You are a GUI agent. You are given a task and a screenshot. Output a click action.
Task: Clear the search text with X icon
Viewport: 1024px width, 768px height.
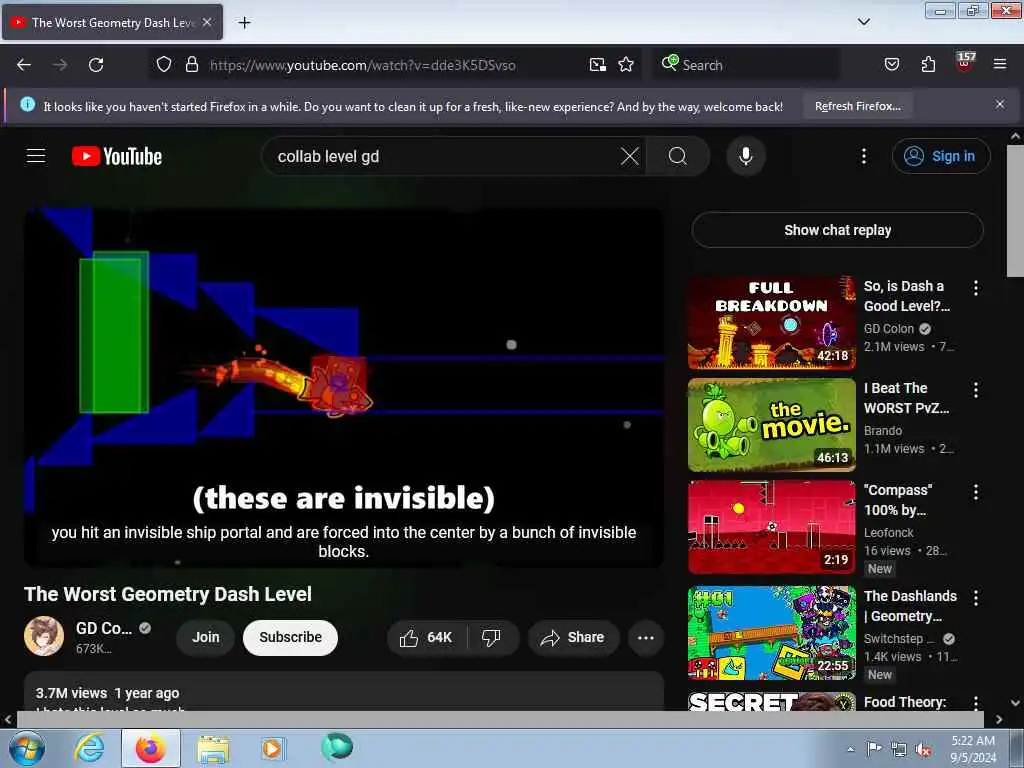click(x=630, y=156)
